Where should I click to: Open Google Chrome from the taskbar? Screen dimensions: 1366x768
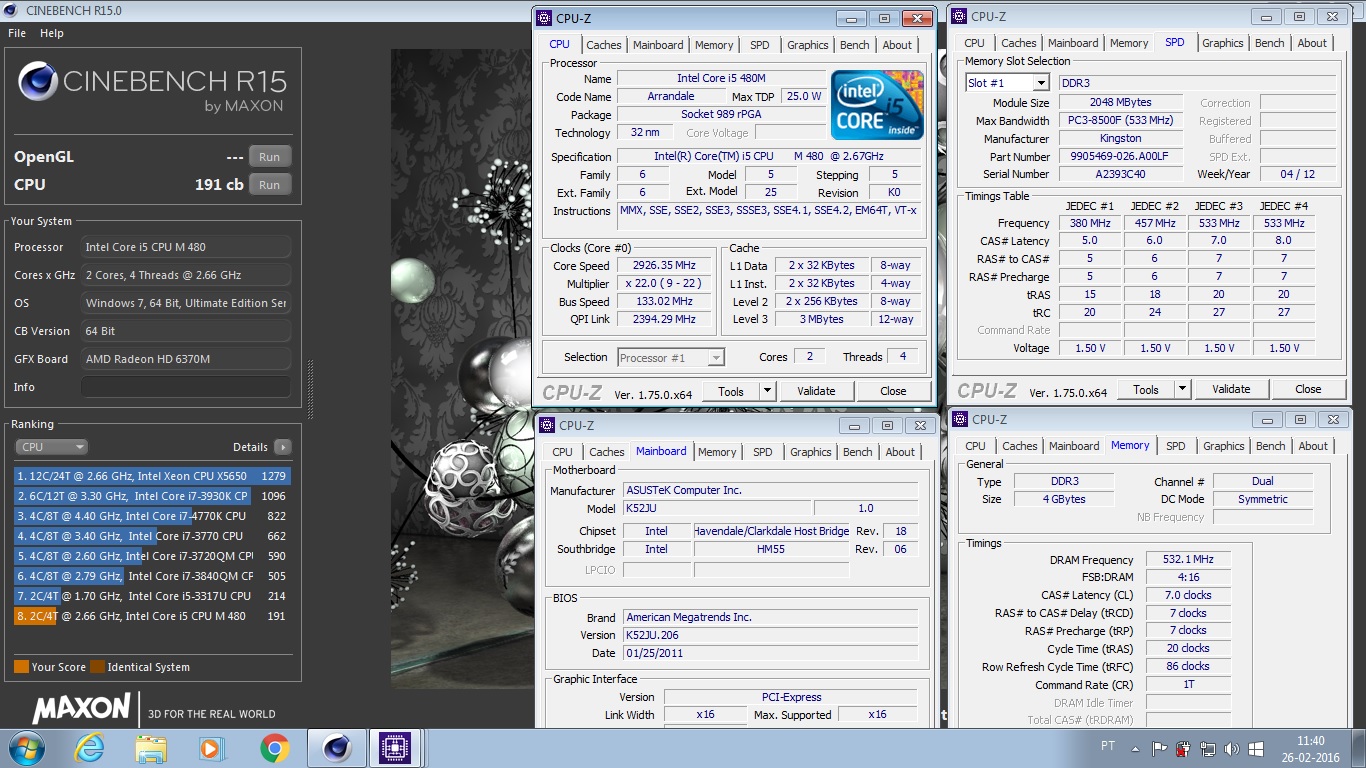274,748
